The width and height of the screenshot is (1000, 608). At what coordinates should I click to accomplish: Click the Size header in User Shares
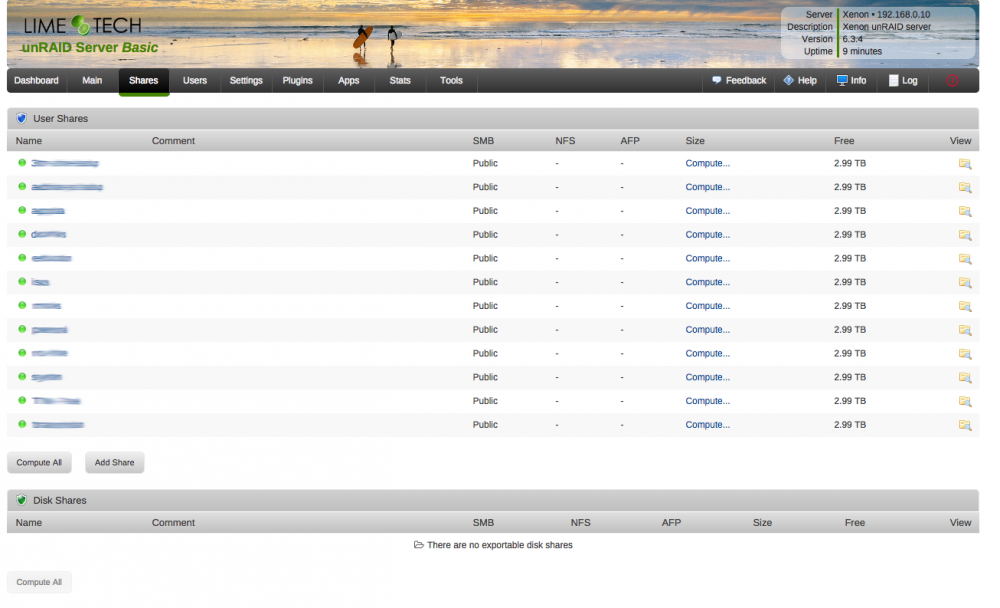(x=695, y=141)
